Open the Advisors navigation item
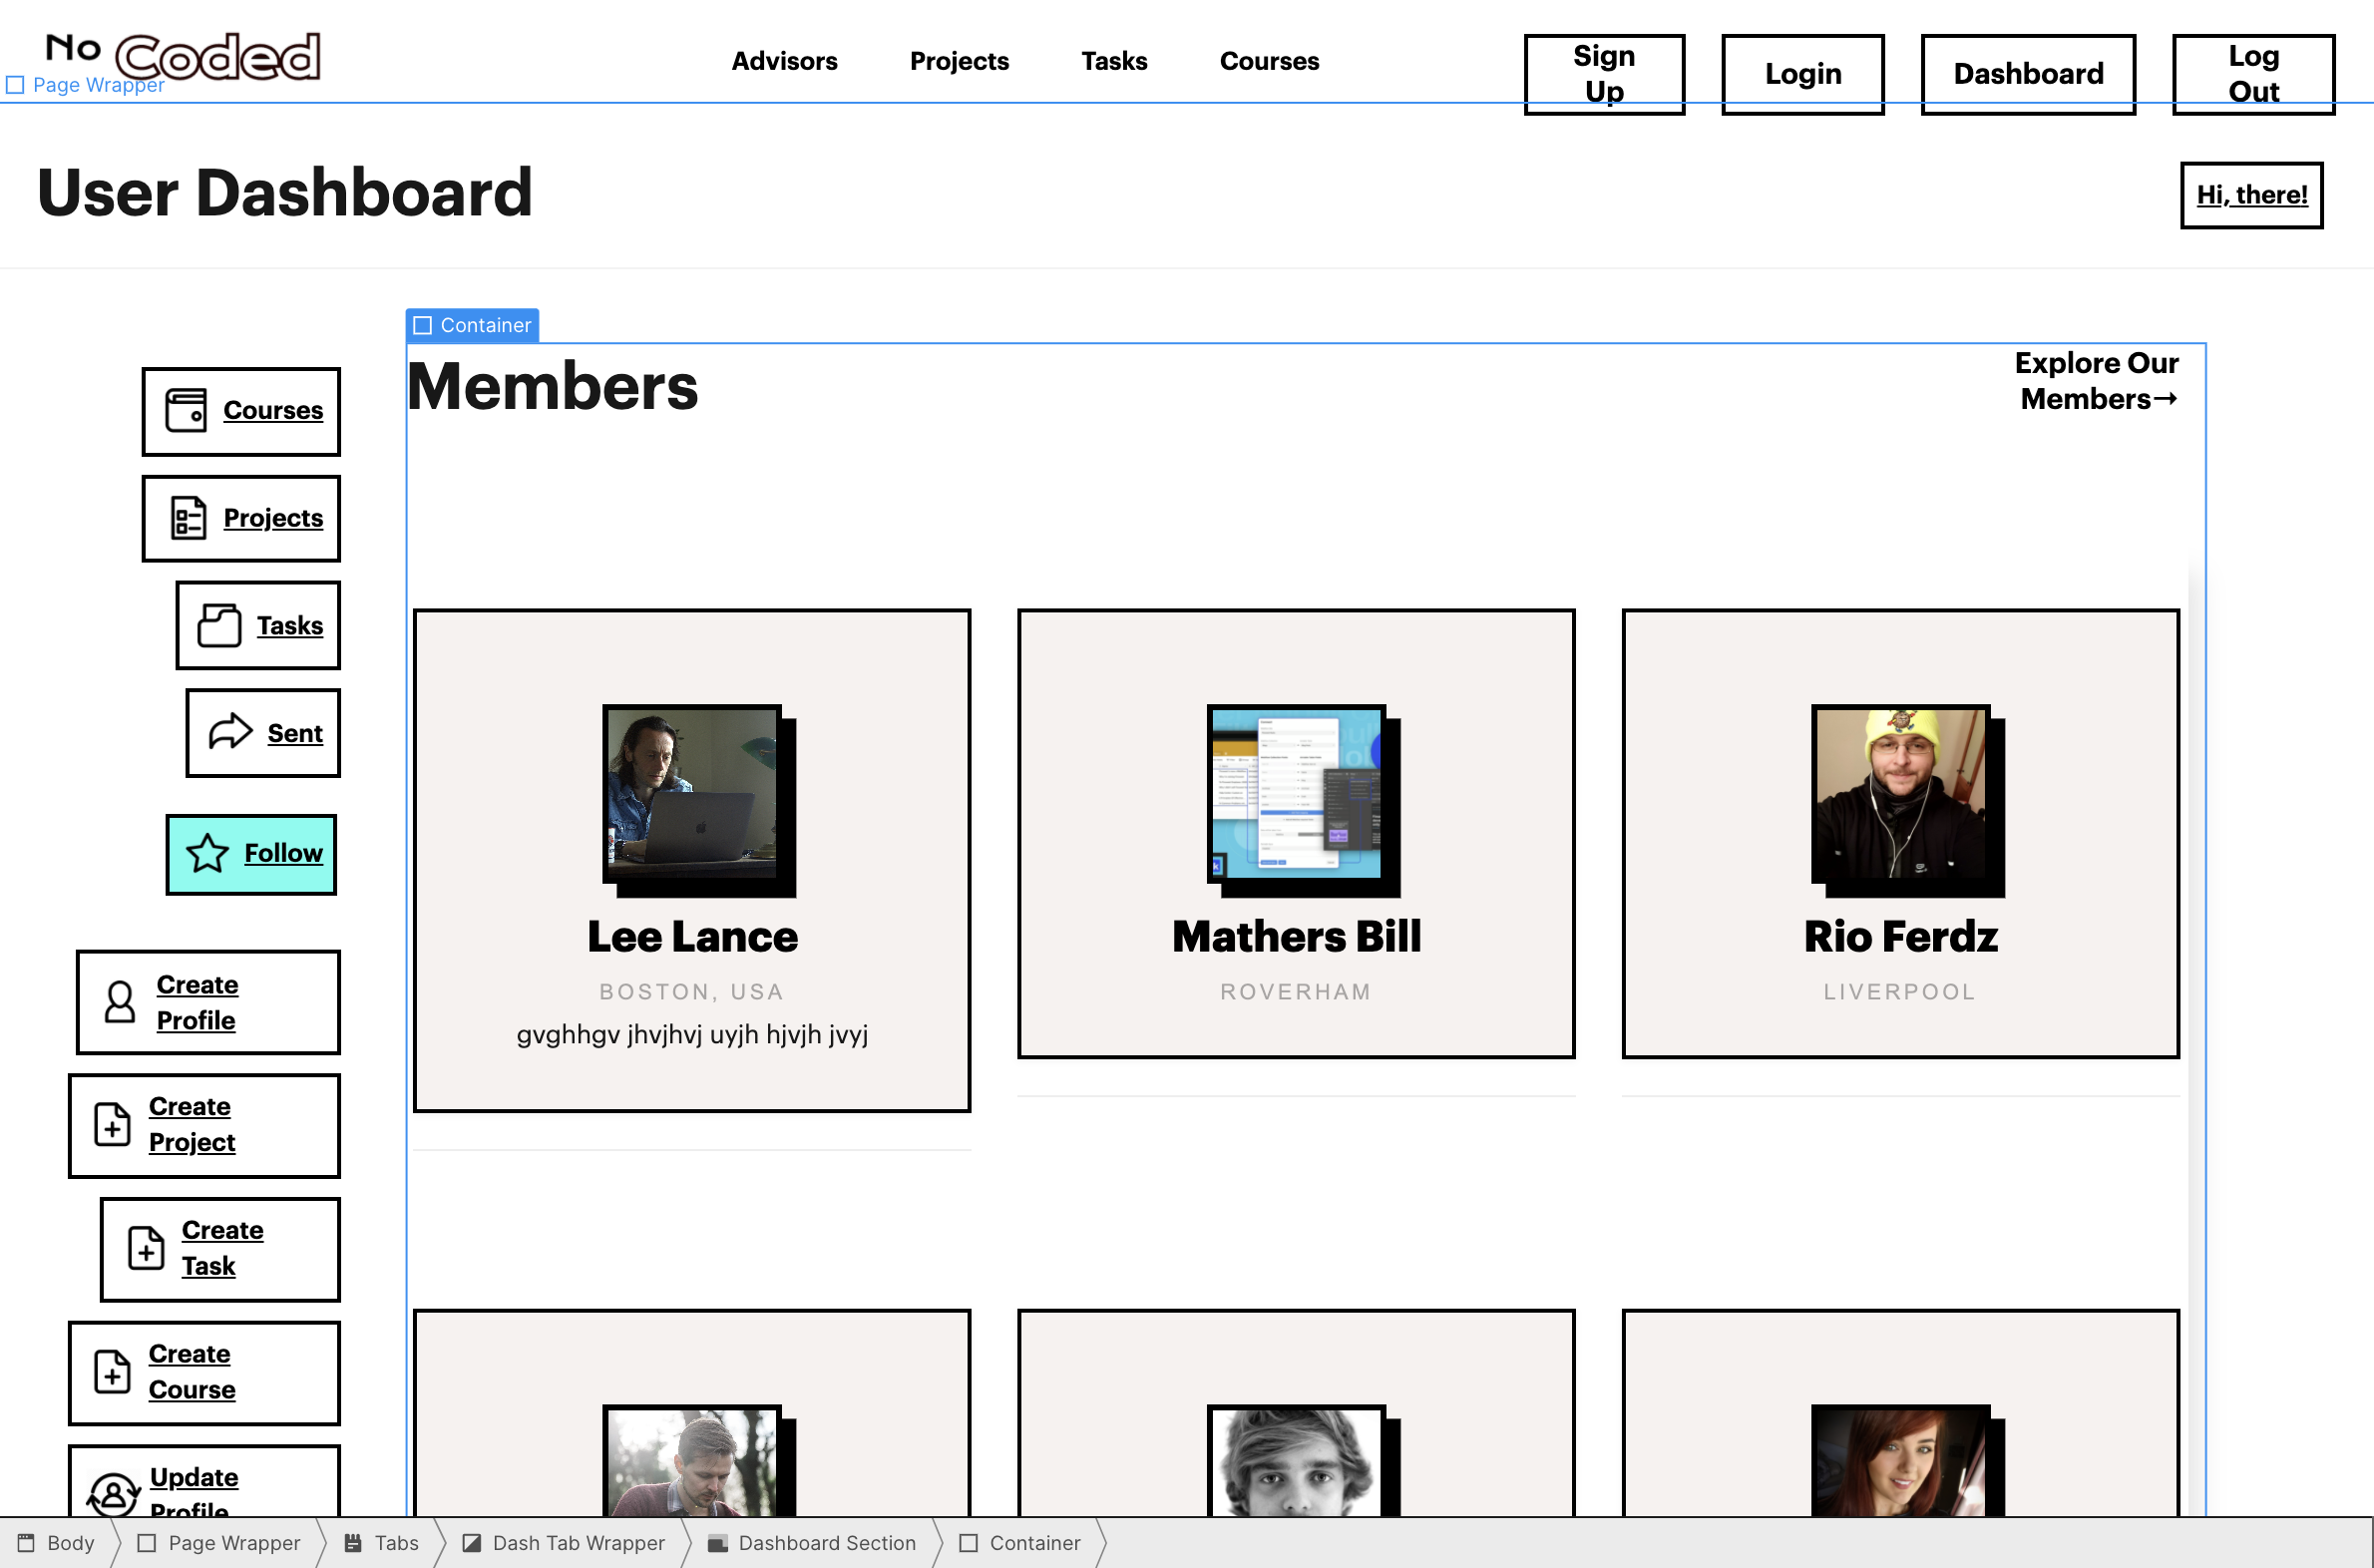This screenshot has width=2374, height=1568. [x=784, y=61]
